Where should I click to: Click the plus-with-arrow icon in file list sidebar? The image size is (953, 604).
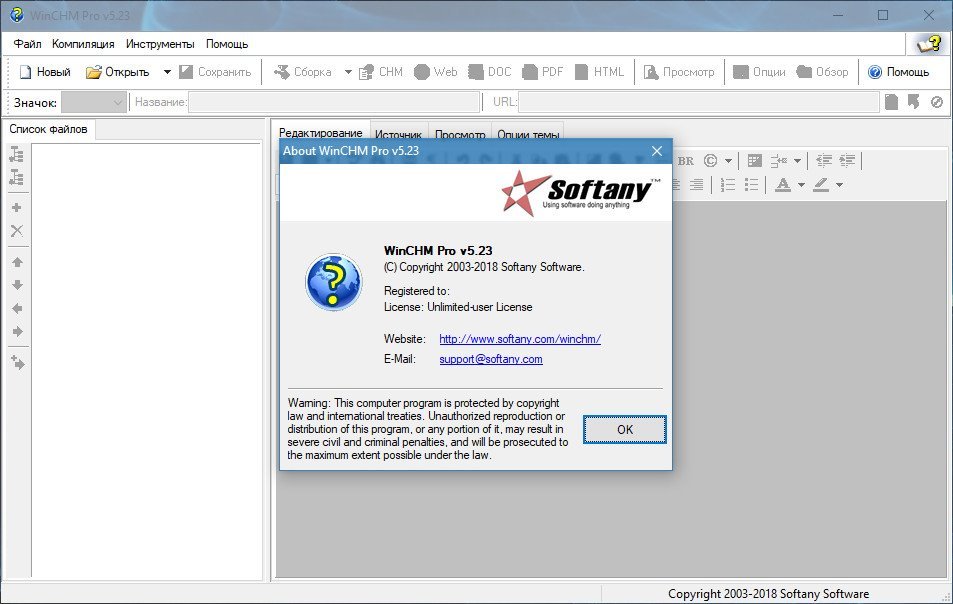tap(18, 363)
